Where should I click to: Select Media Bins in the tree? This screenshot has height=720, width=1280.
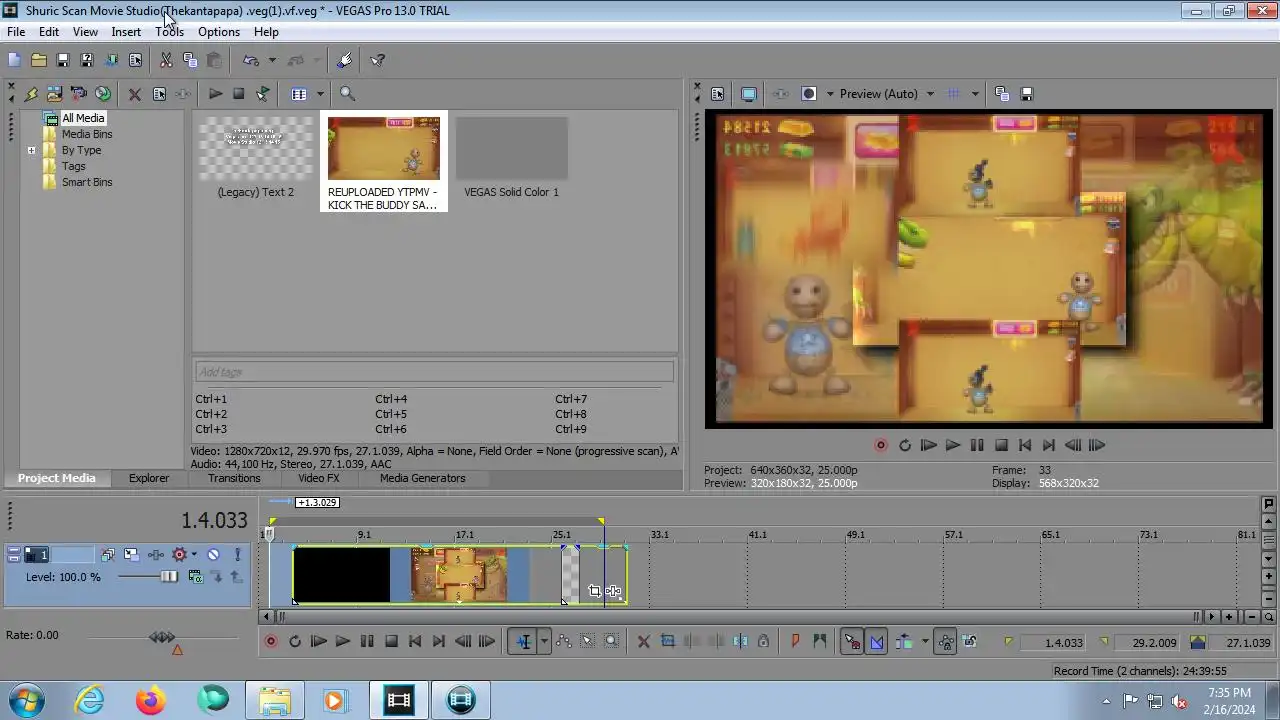click(x=87, y=134)
